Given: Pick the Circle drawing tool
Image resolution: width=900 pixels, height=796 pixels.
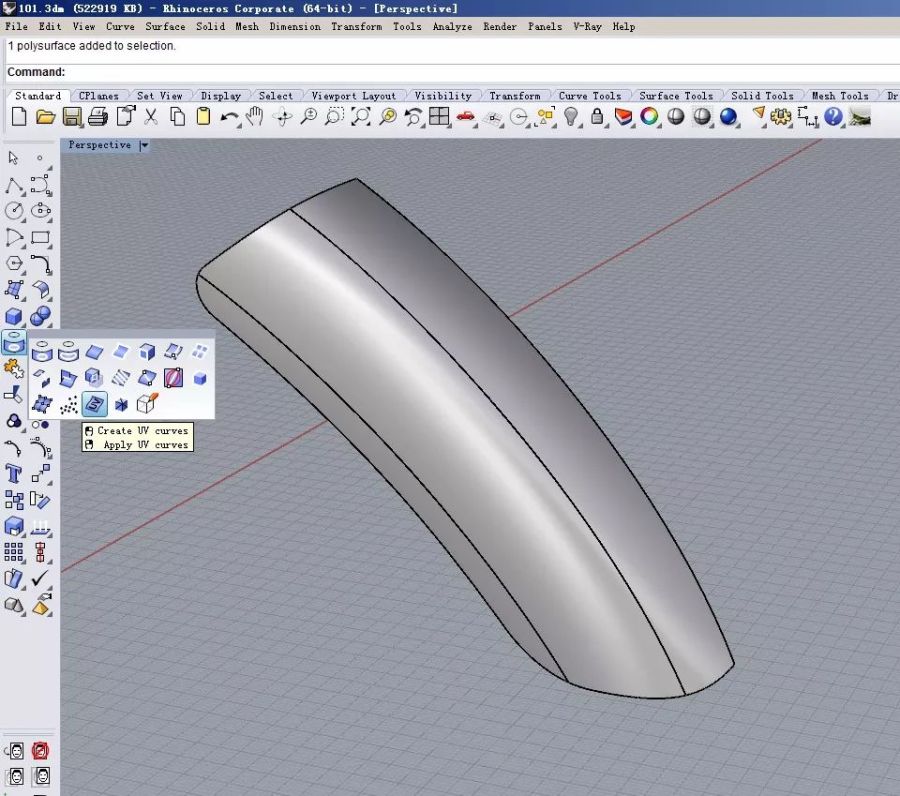Looking at the screenshot, I should (14, 211).
